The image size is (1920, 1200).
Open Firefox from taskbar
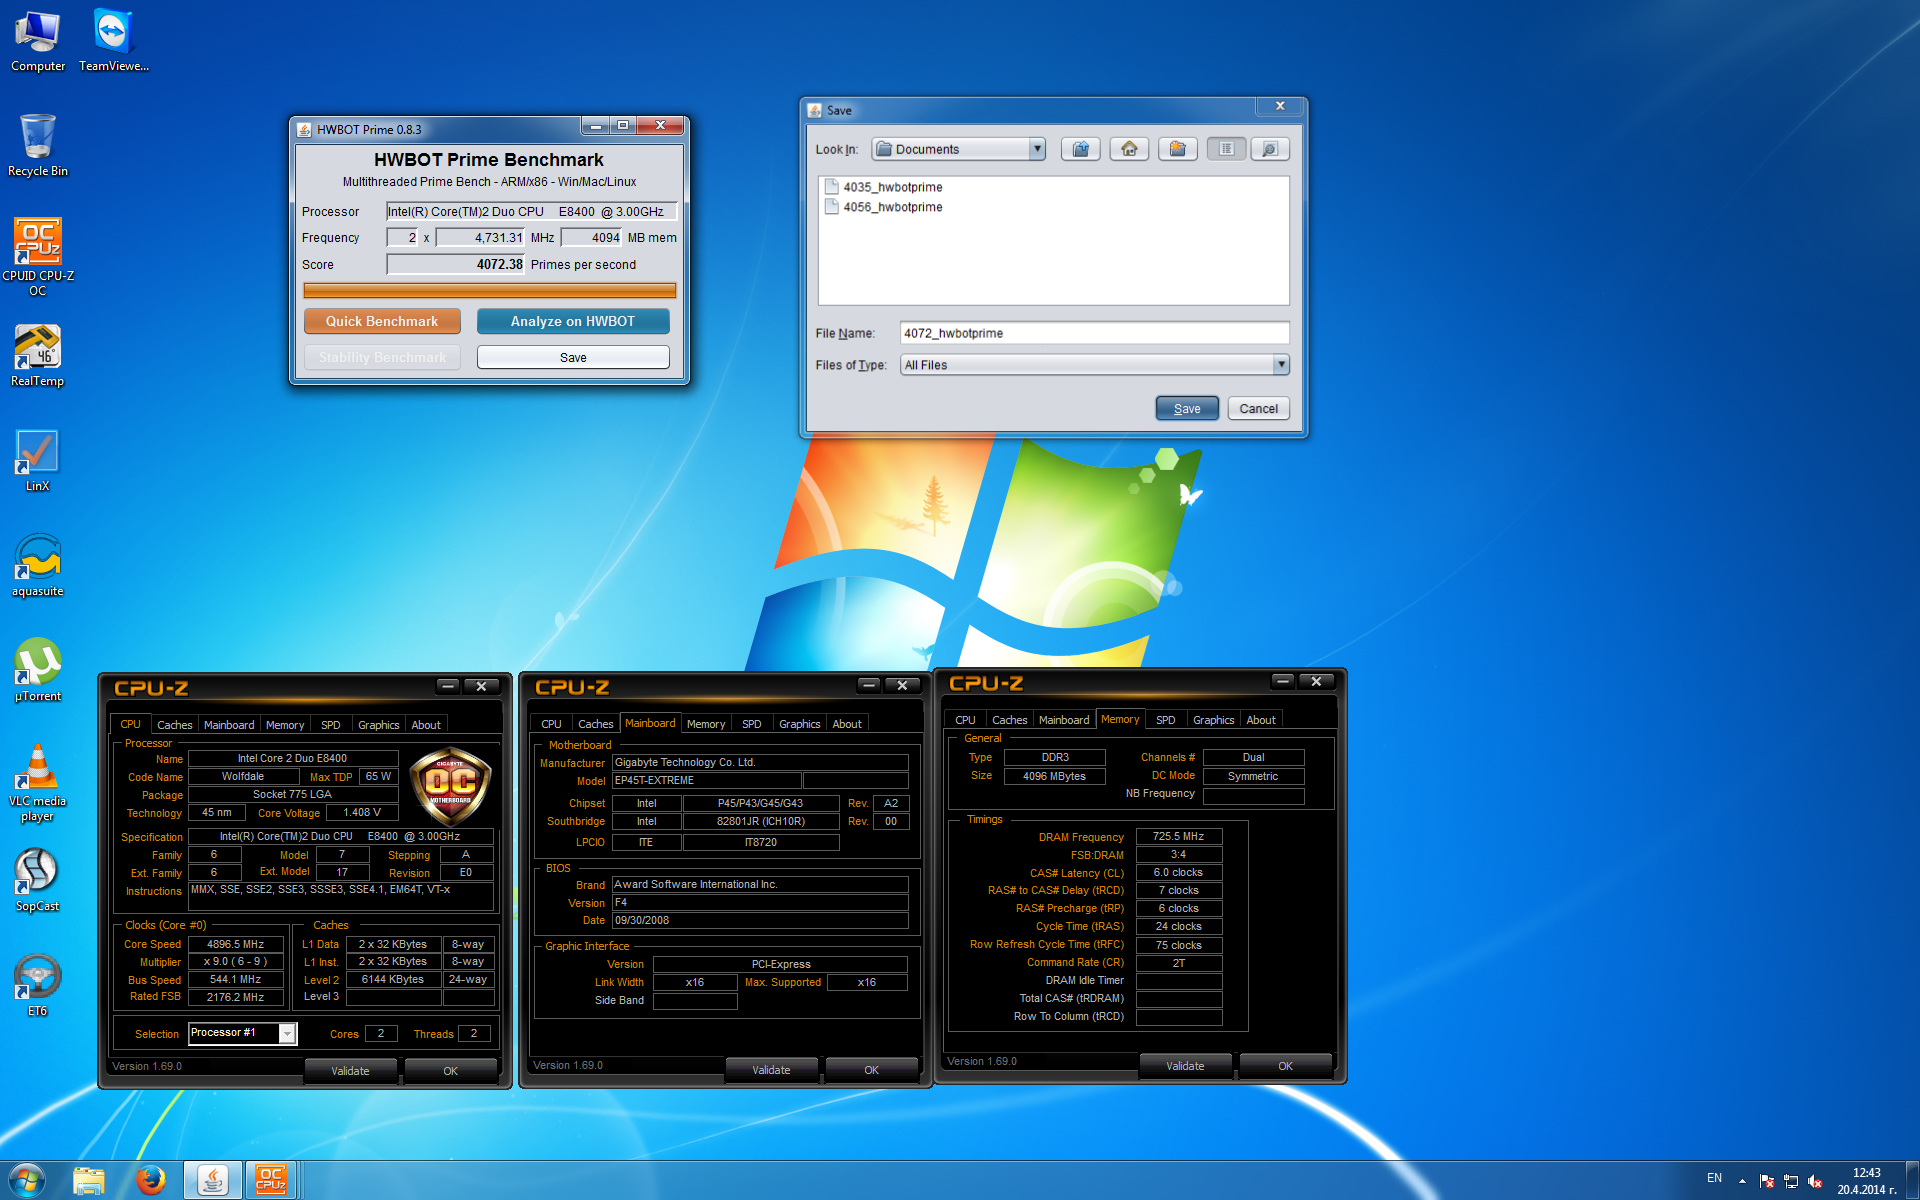click(x=150, y=1181)
